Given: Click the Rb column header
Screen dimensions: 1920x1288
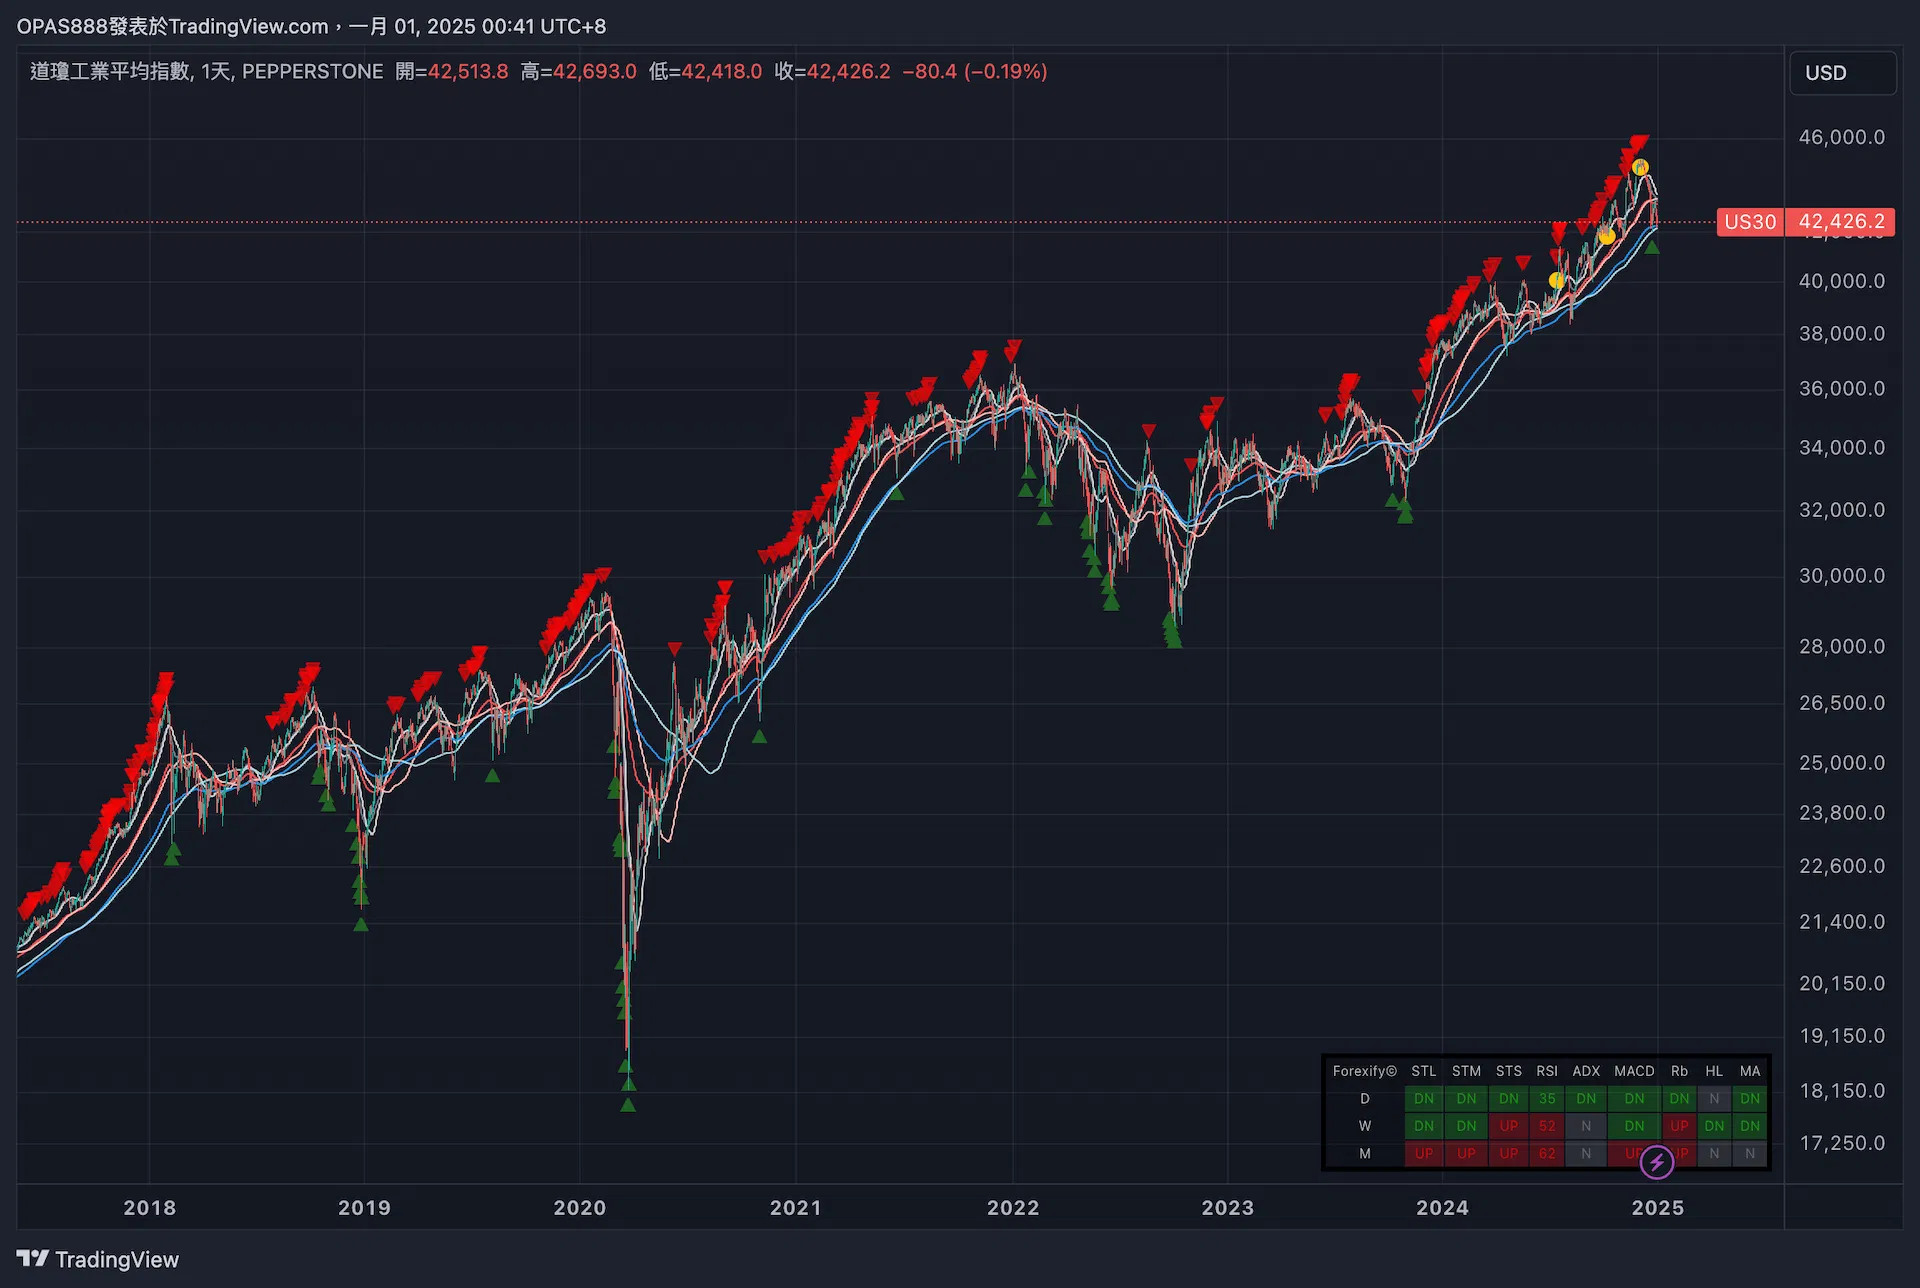Looking at the screenshot, I should [x=1679, y=1071].
